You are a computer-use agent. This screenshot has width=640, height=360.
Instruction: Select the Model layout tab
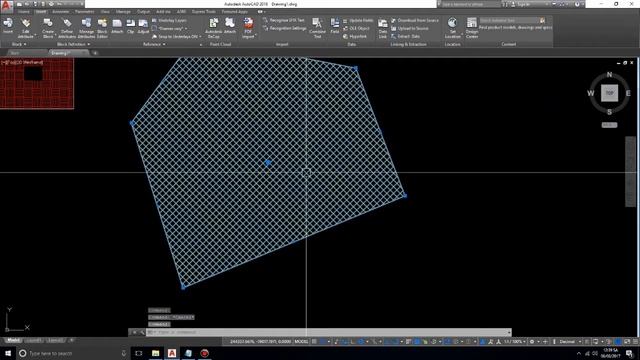pyautogui.click(x=13, y=340)
